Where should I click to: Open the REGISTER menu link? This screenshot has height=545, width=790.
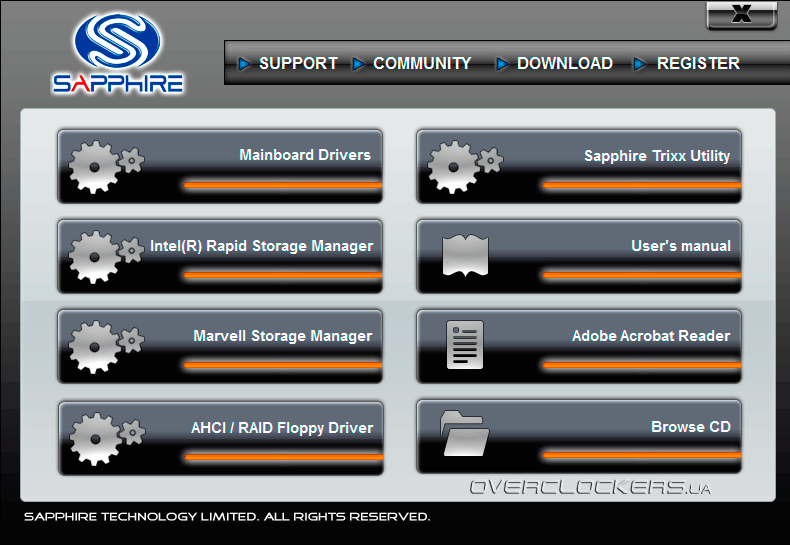698,63
